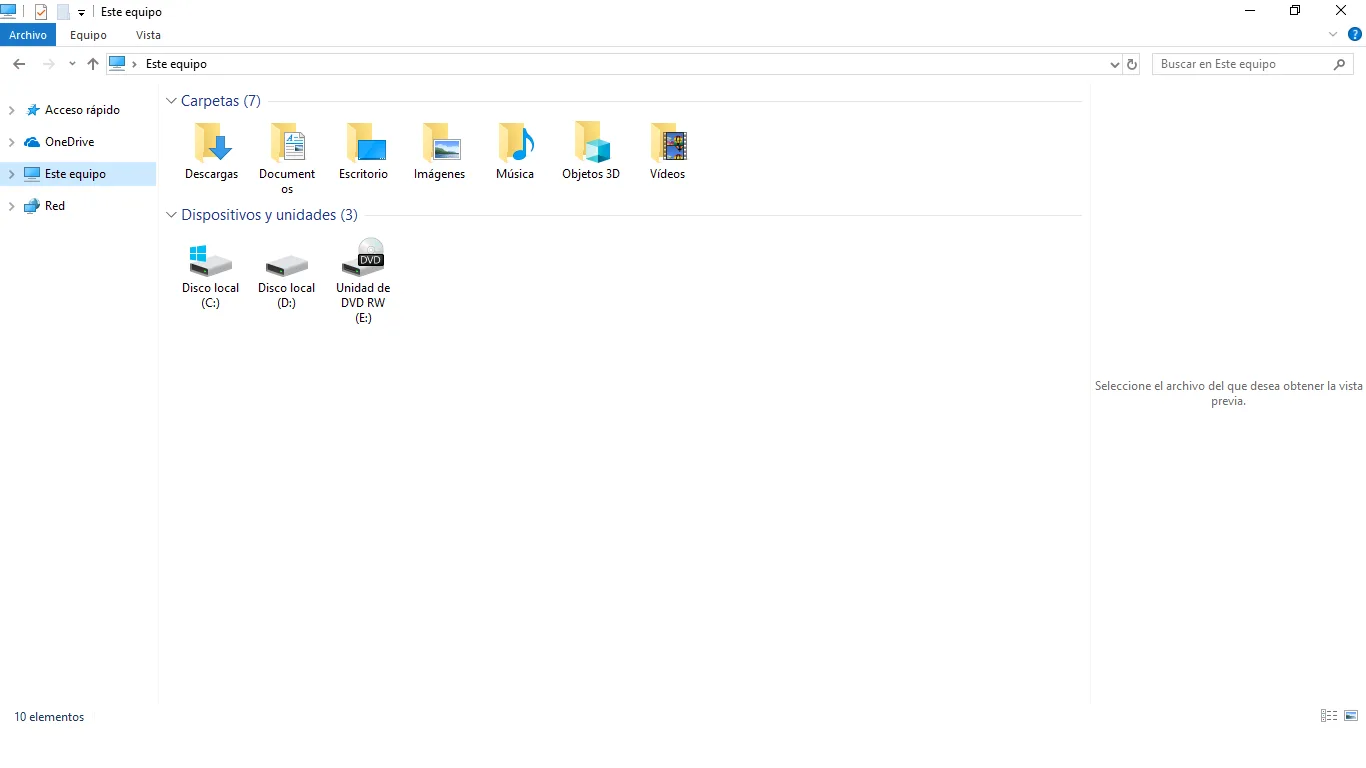
Task: Select the Objetos 3D folder icon
Action: click(591, 143)
